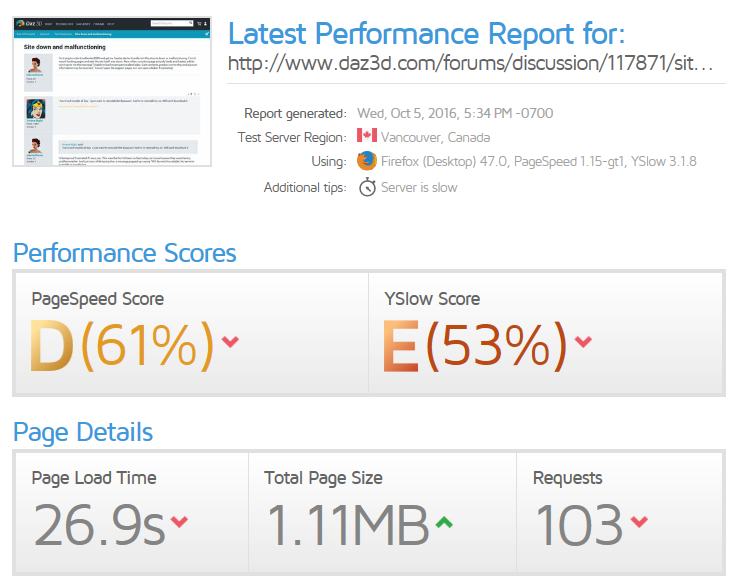733x576 pixels.
Task: Click the Total Page Size up arrow
Action: tap(444, 522)
